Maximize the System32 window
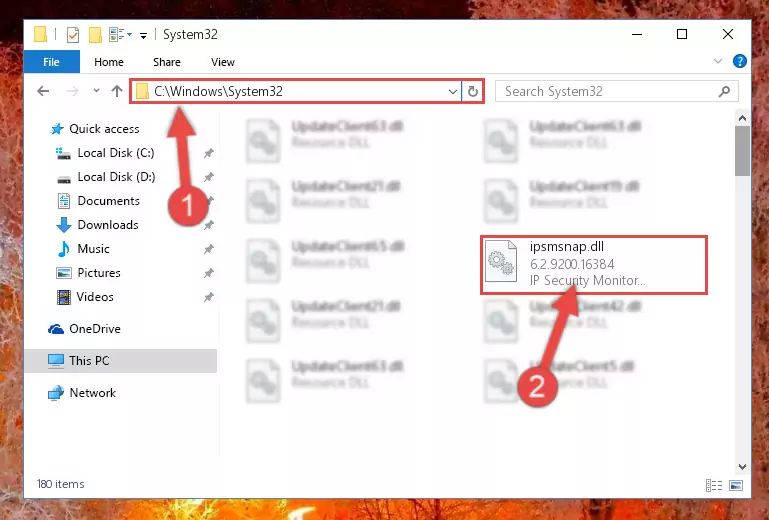769x520 pixels. tap(682, 34)
